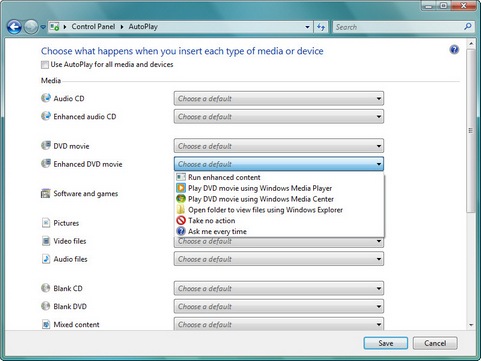Screen dimensions: 481x361
Task: Click the Blank DVD disc icon
Action: [x=46, y=306]
